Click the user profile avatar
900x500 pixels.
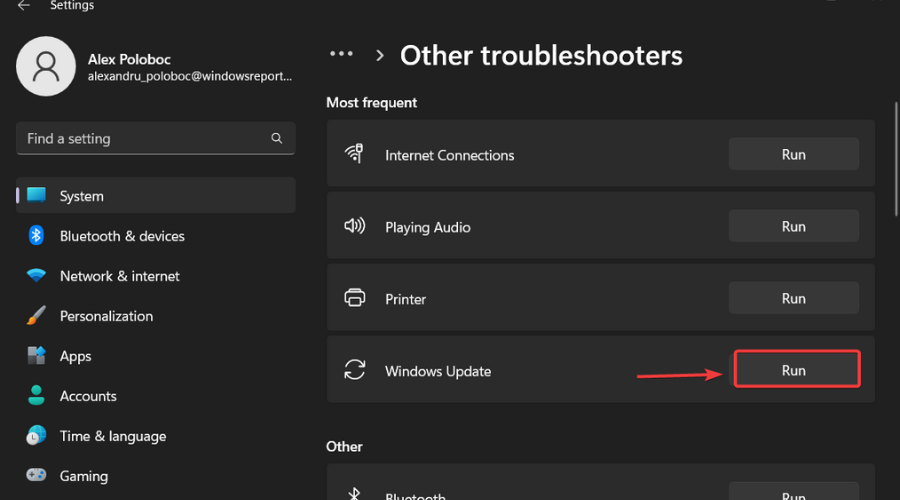46,66
